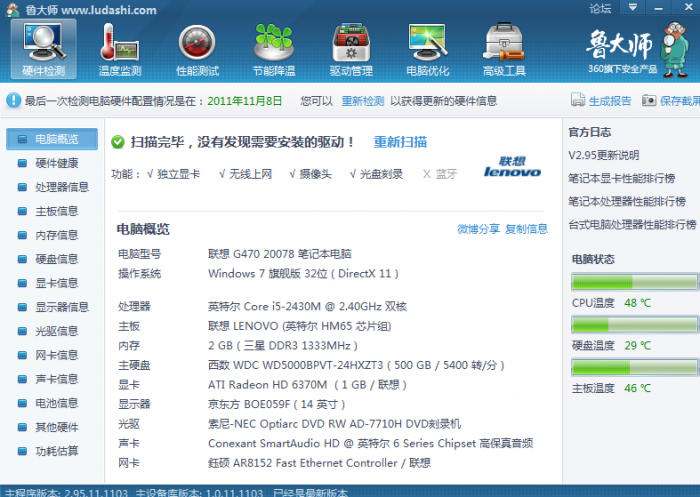Viewport: 700px width, 497px height.
Task: Click the Conexant SmartAudio HD value
Action: tap(371, 443)
